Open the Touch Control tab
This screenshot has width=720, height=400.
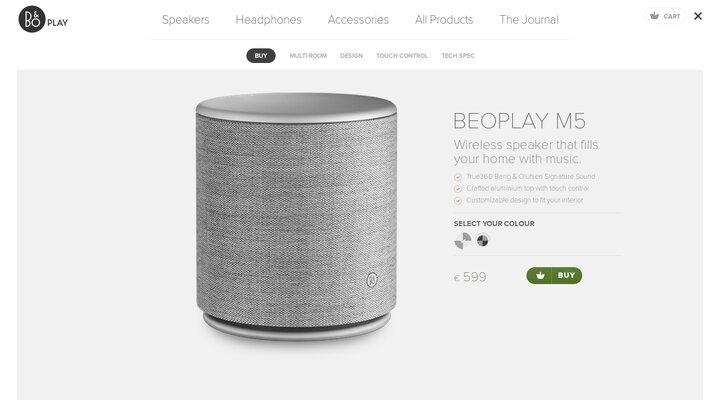tap(402, 56)
